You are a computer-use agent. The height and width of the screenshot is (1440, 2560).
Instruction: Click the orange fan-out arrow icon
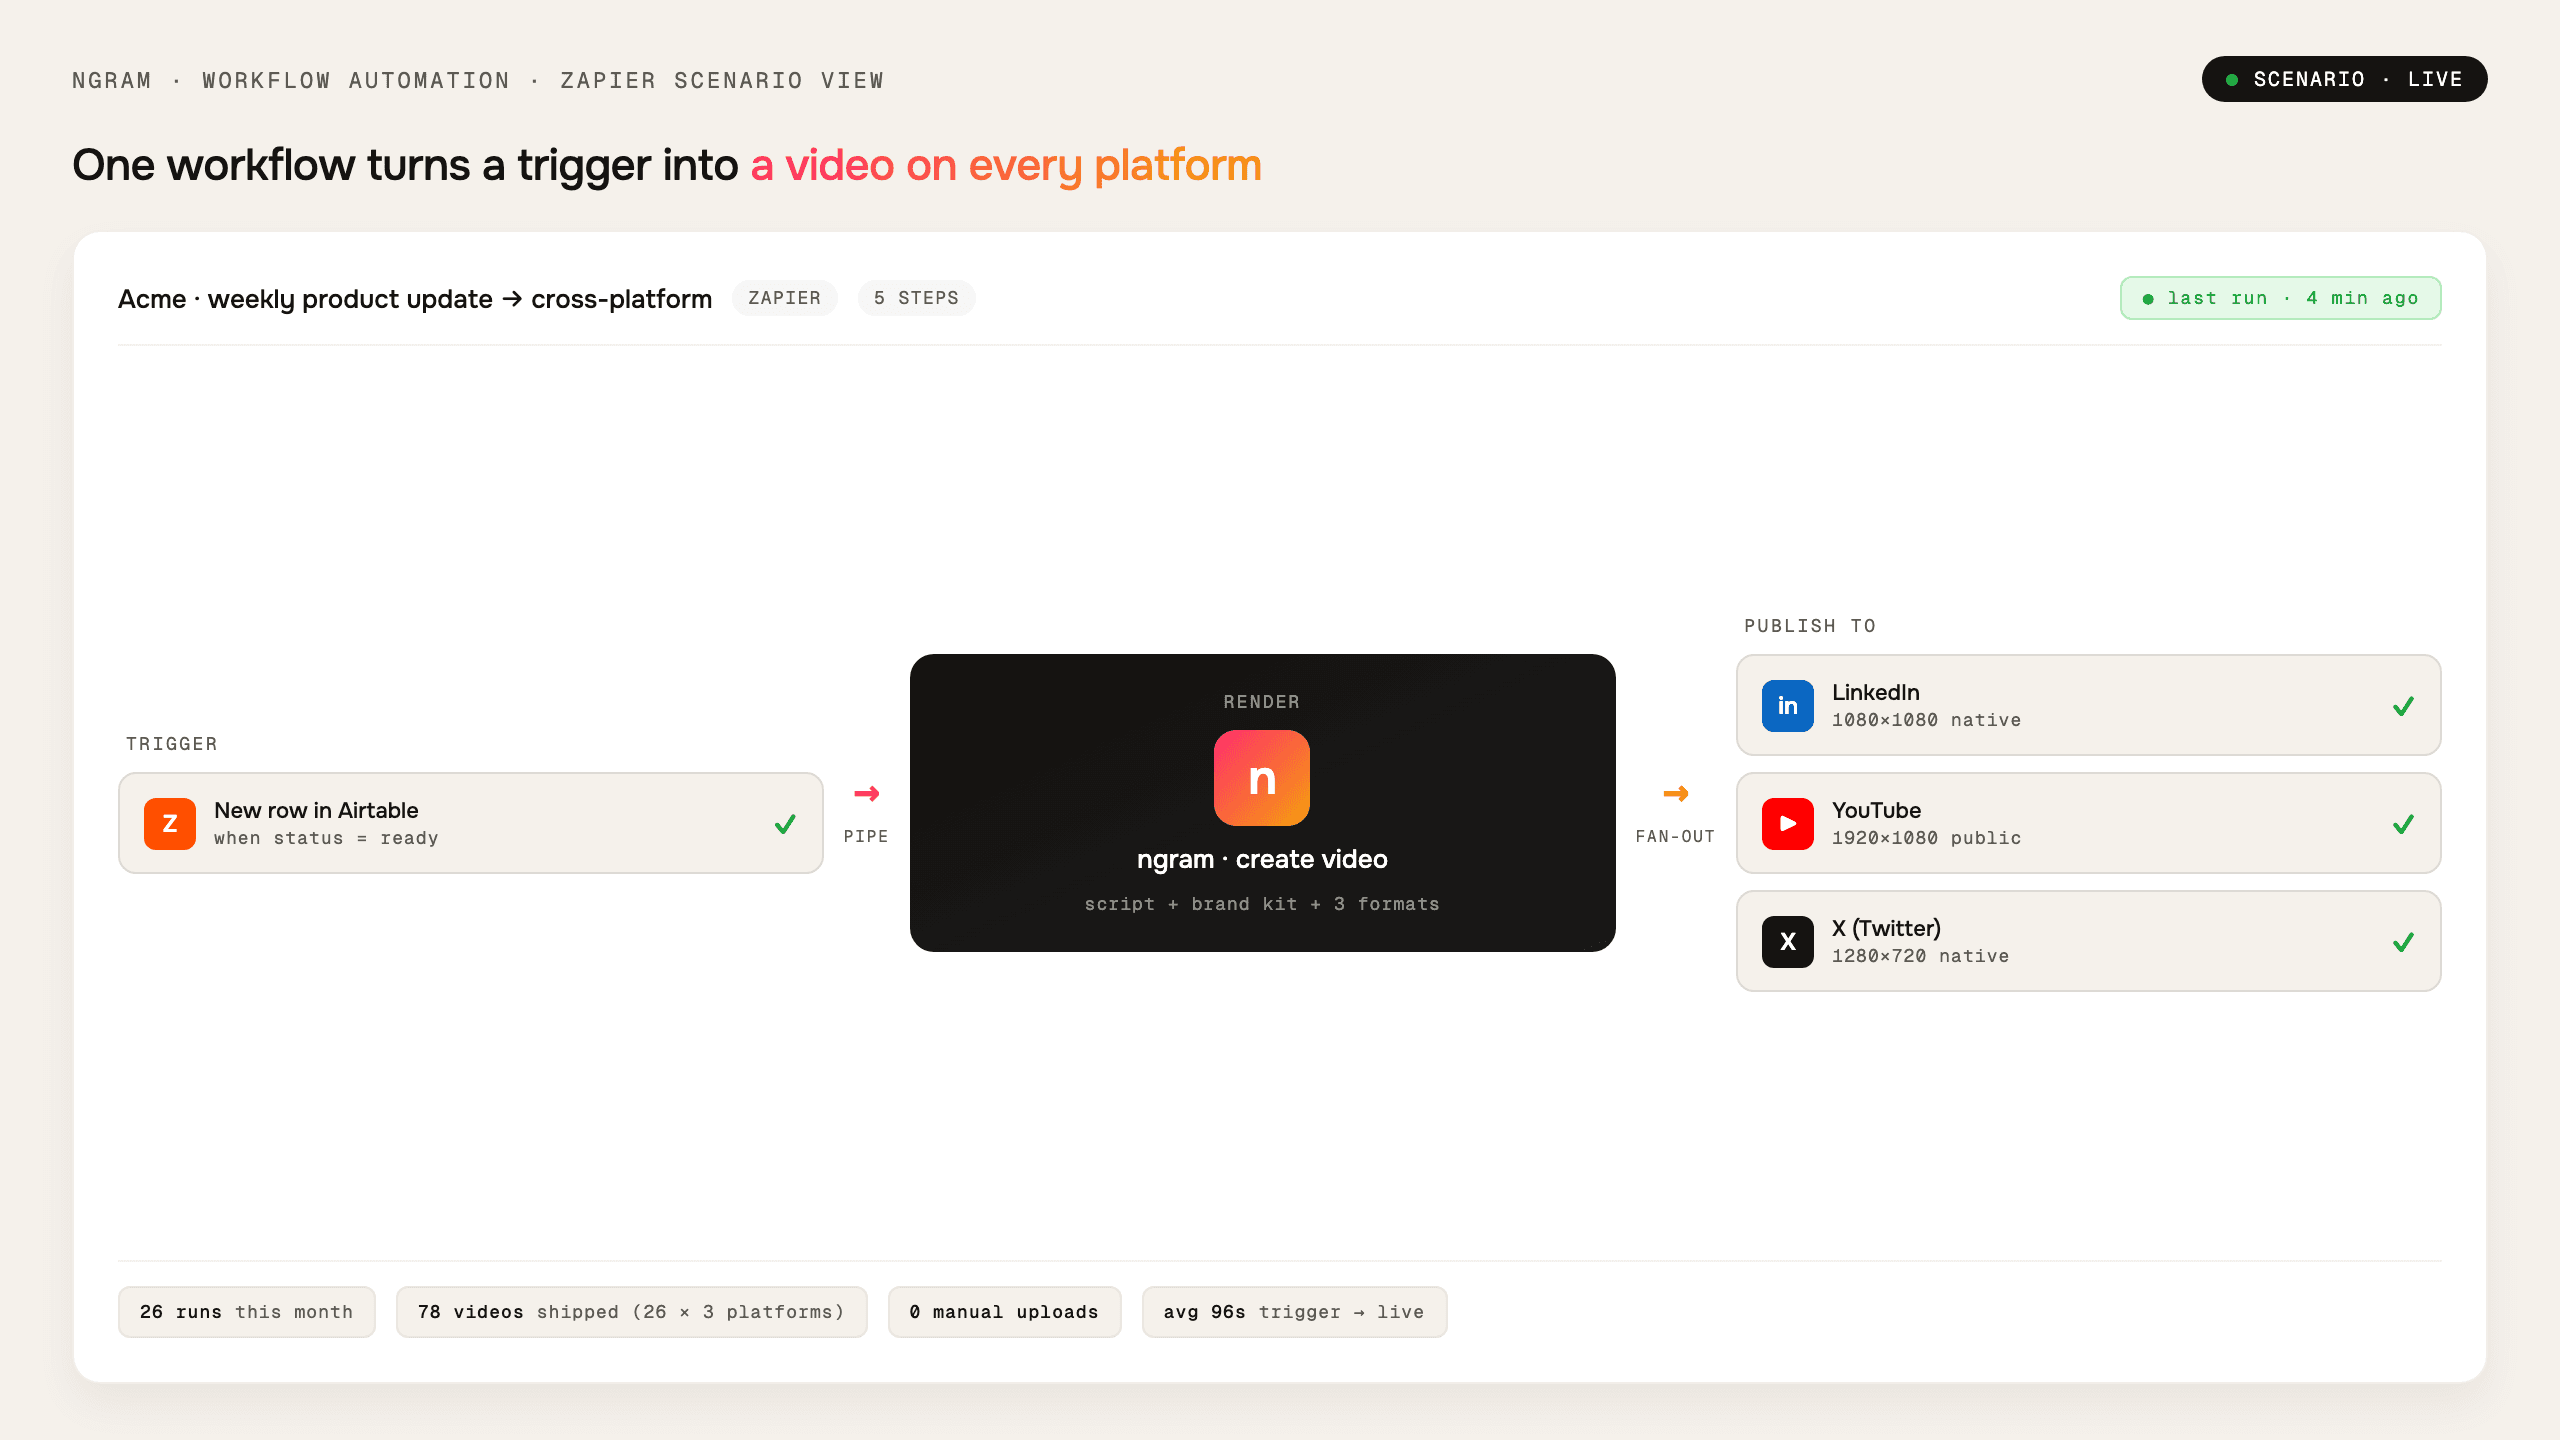(1676, 794)
